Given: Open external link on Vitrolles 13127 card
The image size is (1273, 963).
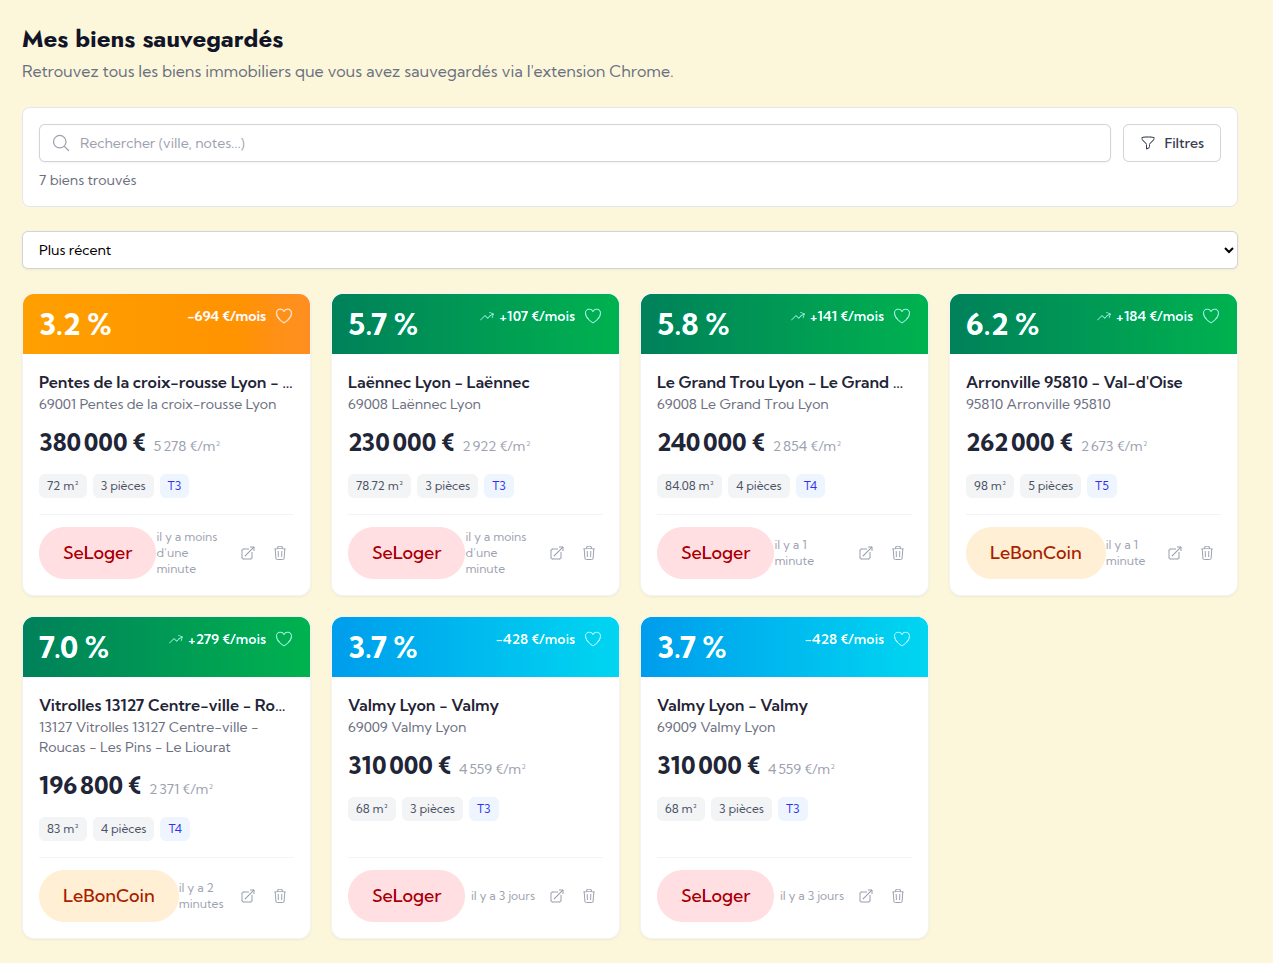Looking at the screenshot, I should pyautogui.click(x=248, y=896).
